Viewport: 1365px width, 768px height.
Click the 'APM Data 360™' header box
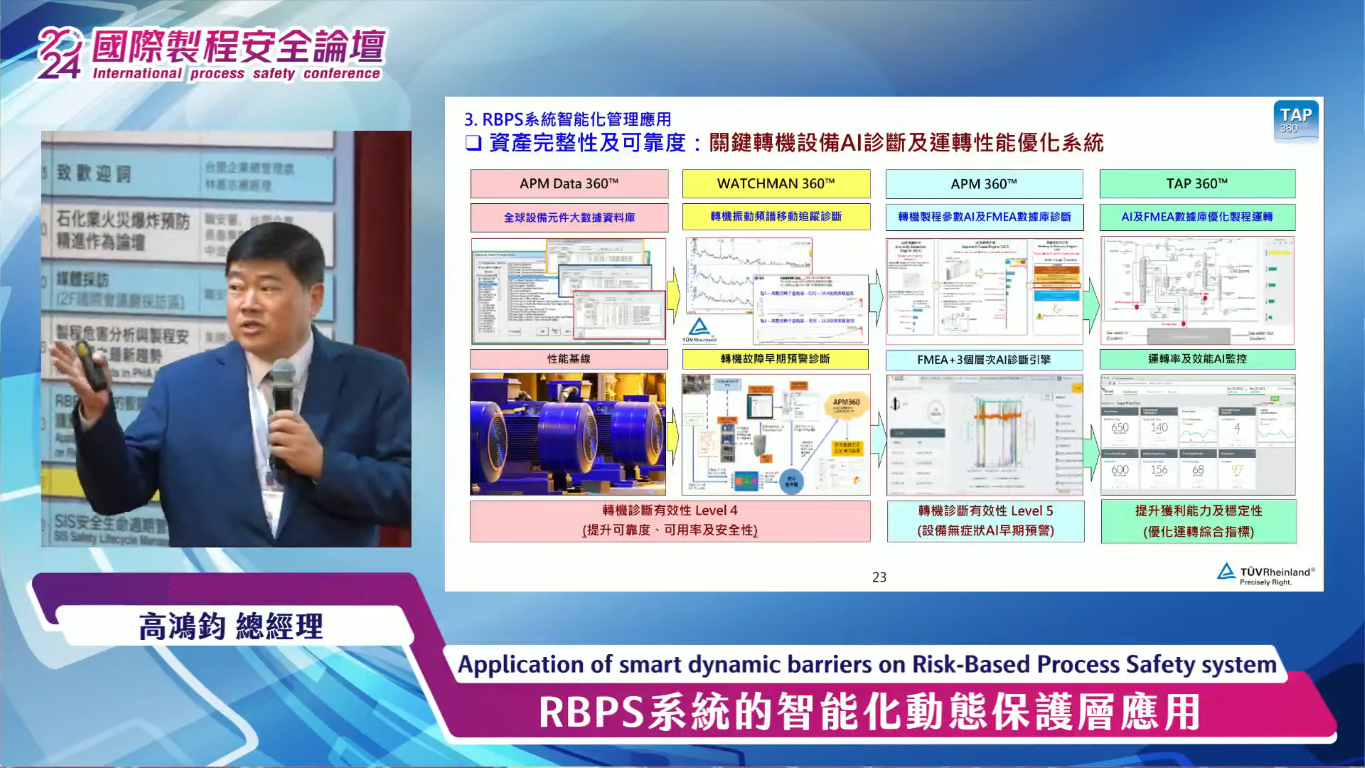pyautogui.click(x=569, y=183)
